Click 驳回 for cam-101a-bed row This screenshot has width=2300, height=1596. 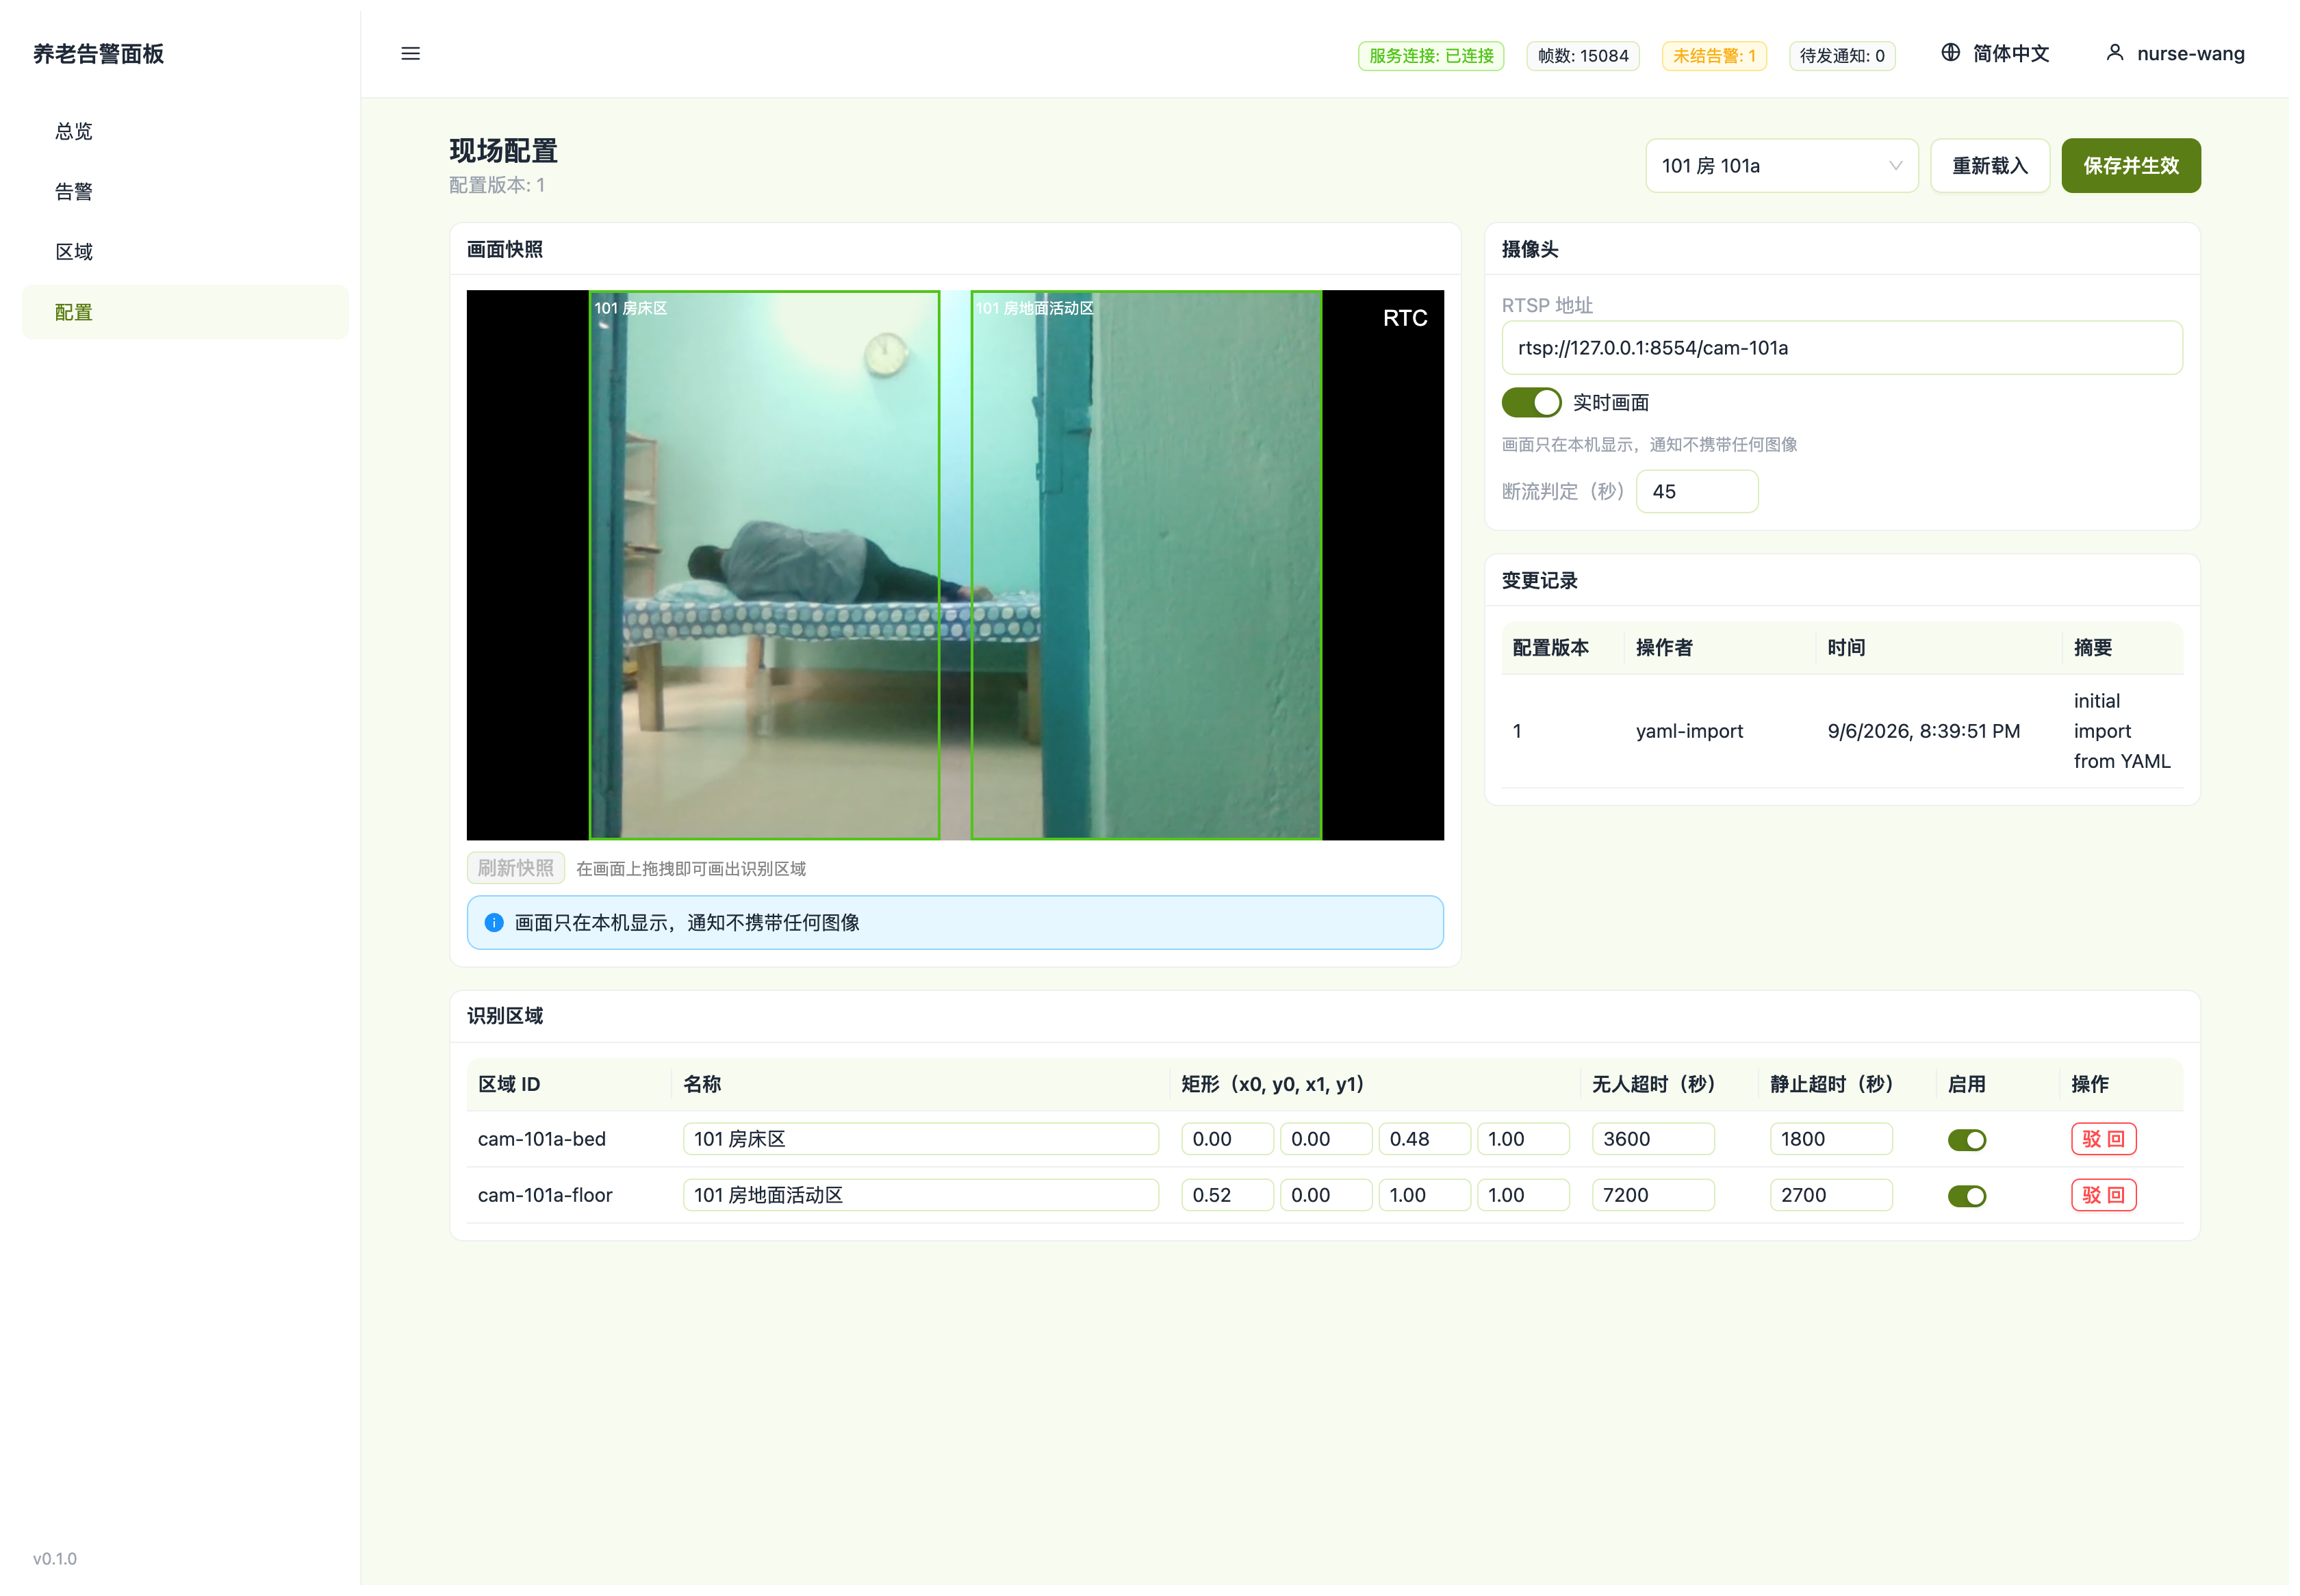(2103, 1139)
